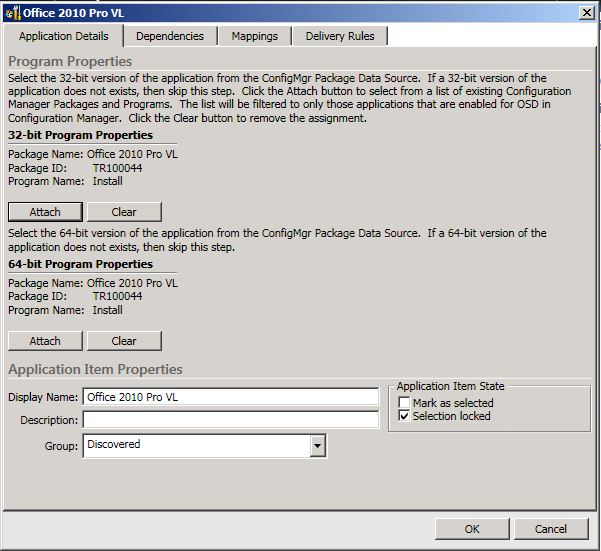Click the 32-bit Program Properties heading

click(x=80, y=135)
